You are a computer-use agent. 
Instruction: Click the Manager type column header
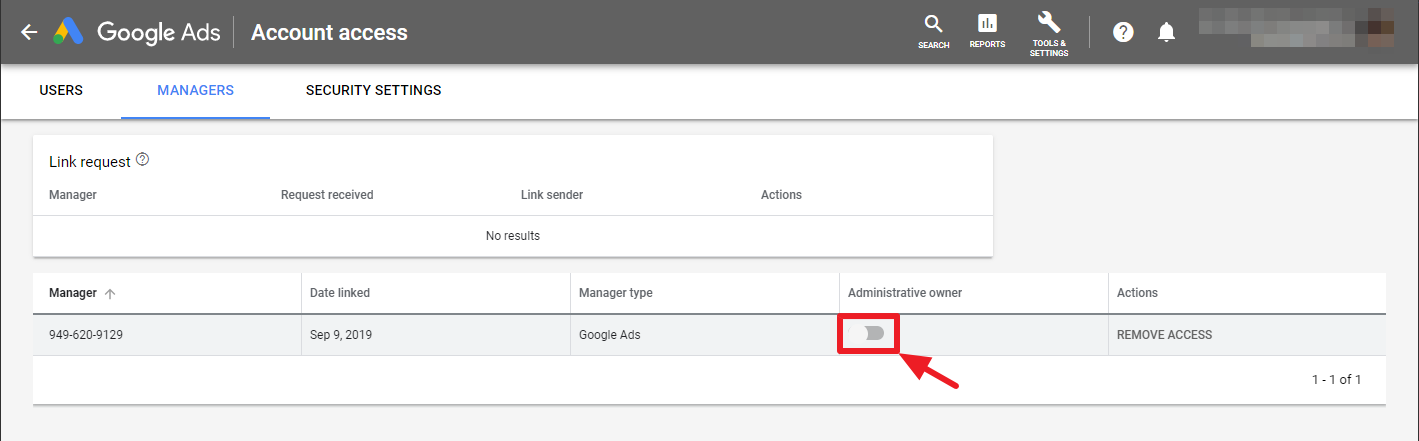pyautogui.click(x=615, y=293)
